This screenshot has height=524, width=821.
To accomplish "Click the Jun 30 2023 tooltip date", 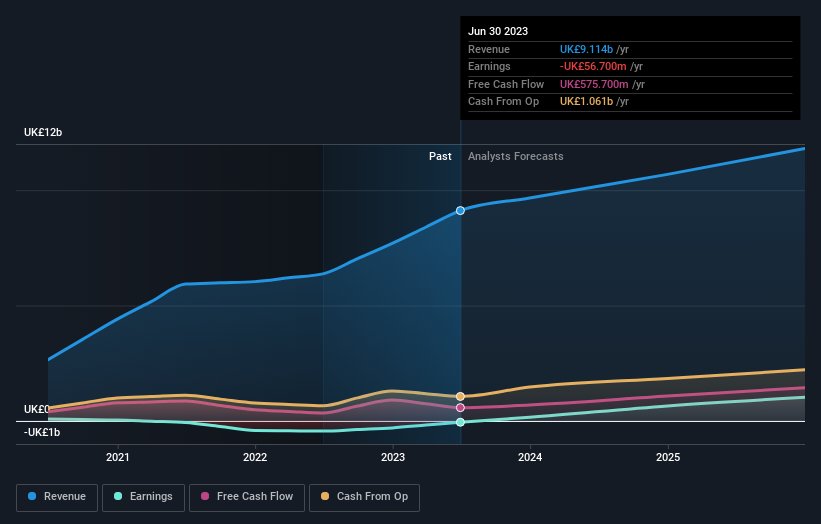I will (498, 31).
